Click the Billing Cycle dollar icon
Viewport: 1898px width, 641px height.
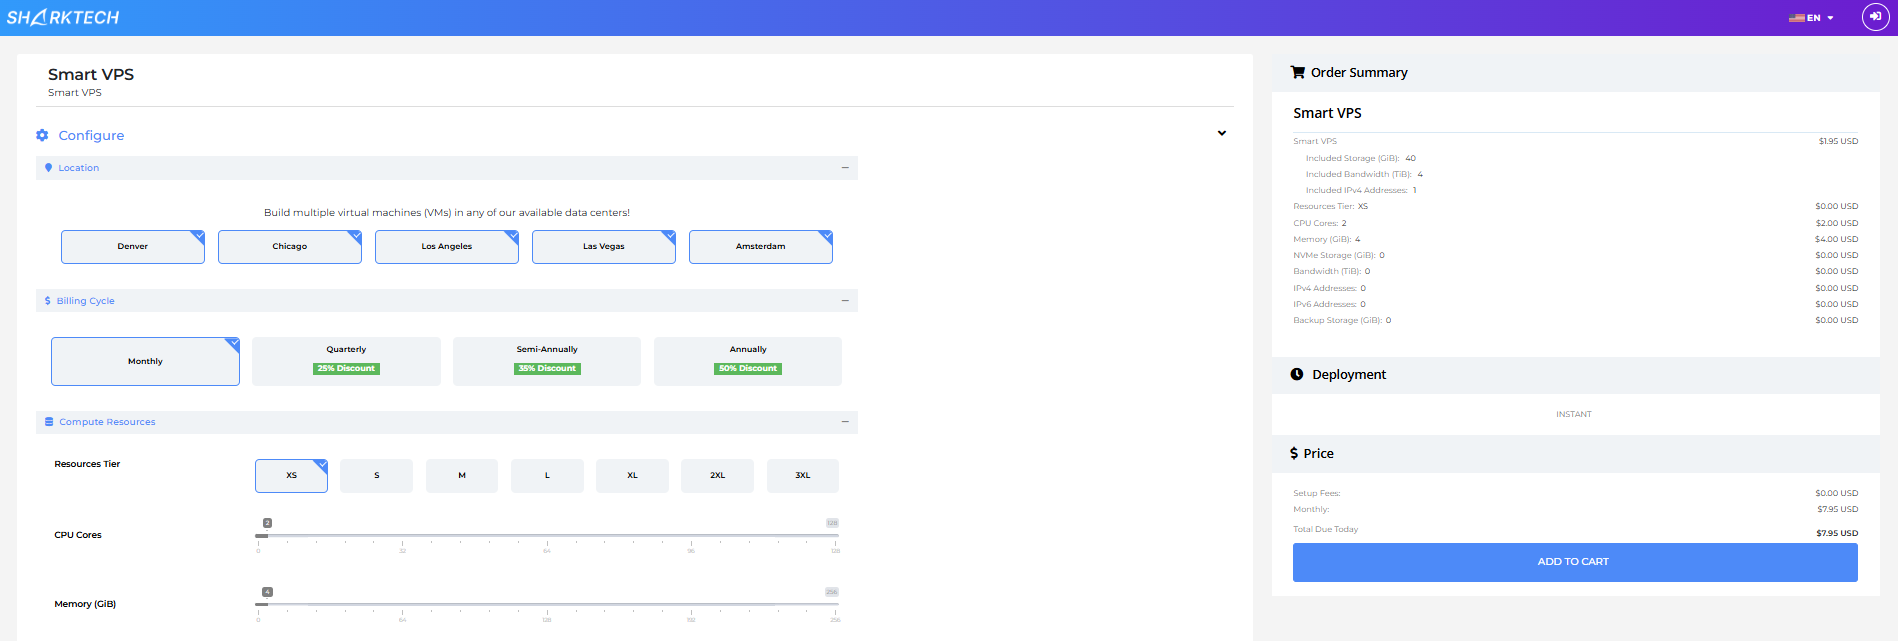(x=47, y=301)
